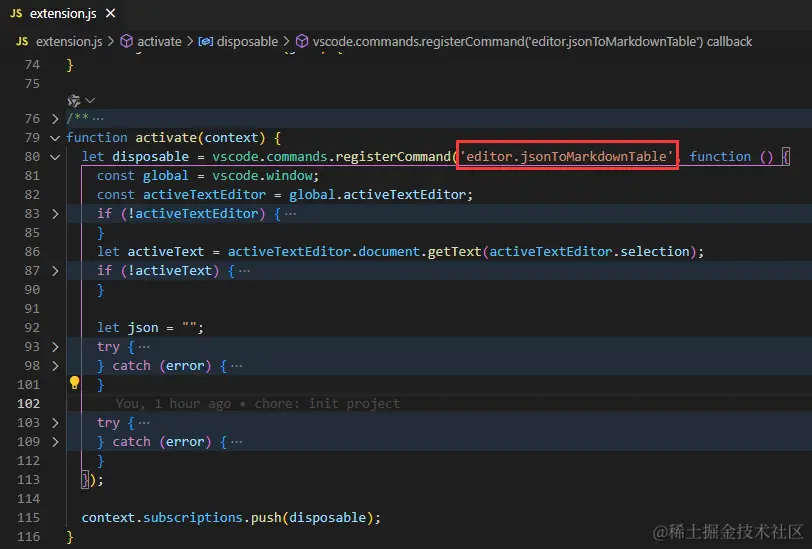
Task: Select the extension.js editor tab
Action: 63,13
